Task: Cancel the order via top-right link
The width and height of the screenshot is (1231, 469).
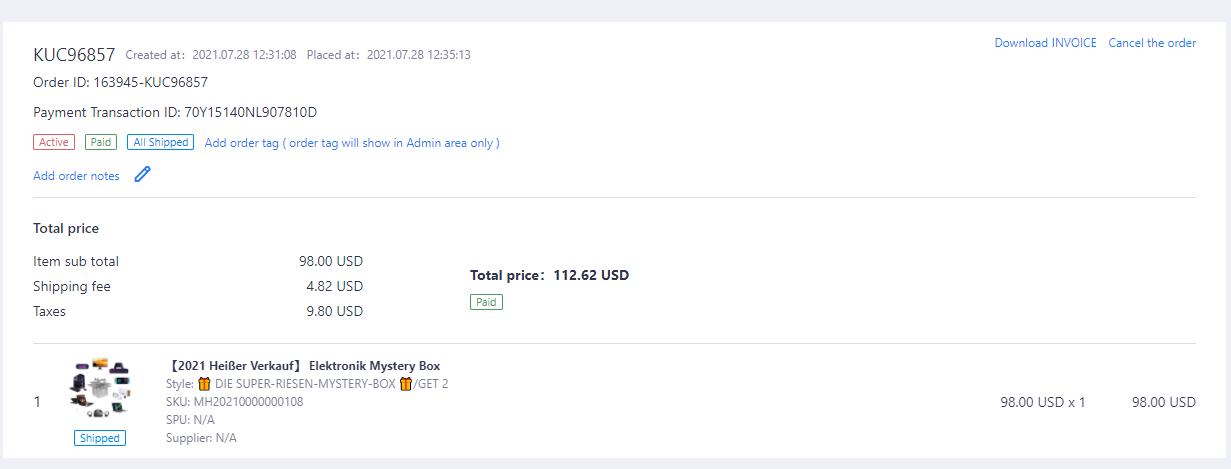Action: tap(1152, 43)
